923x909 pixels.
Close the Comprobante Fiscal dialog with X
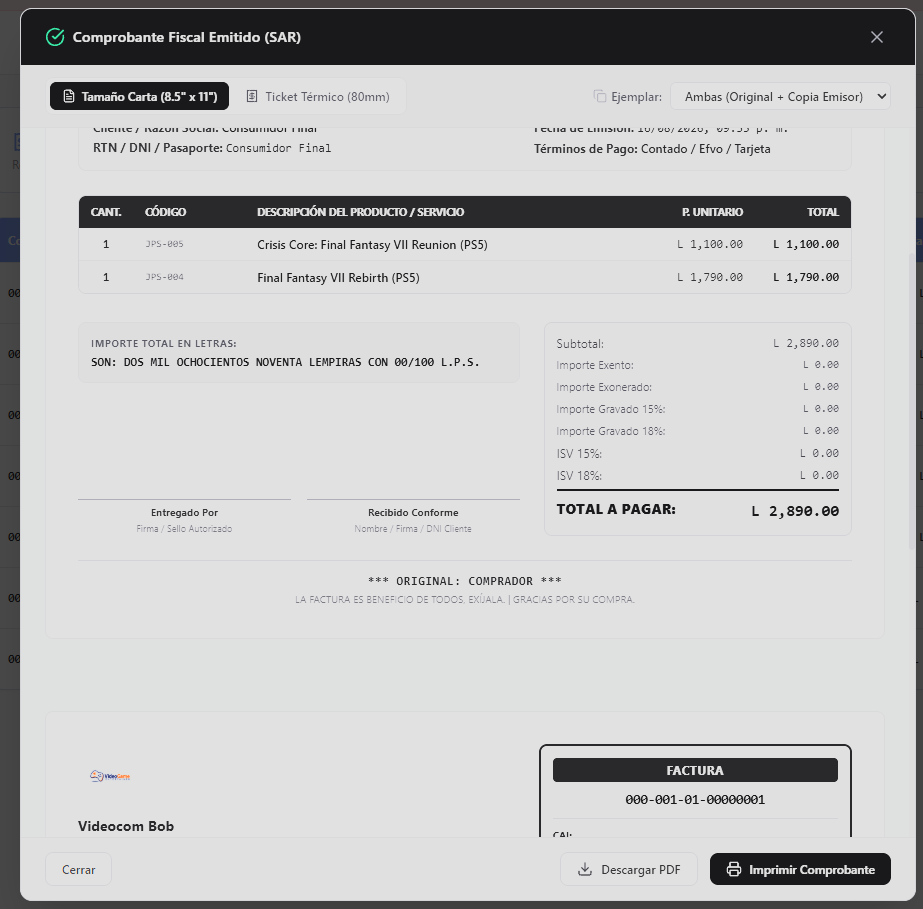876,37
